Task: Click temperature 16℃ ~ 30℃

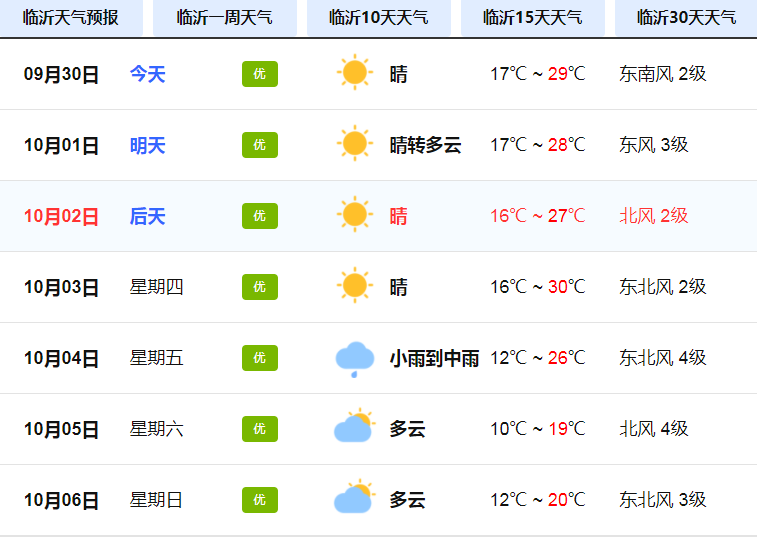Action: [538, 287]
